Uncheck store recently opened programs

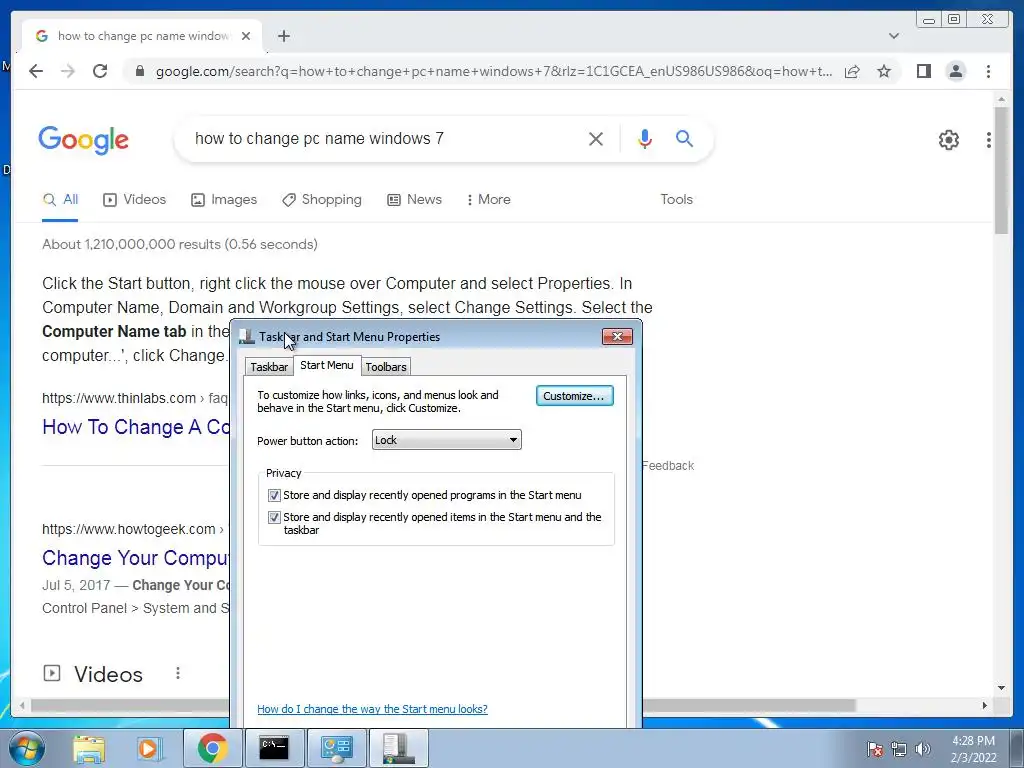tap(274, 495)
